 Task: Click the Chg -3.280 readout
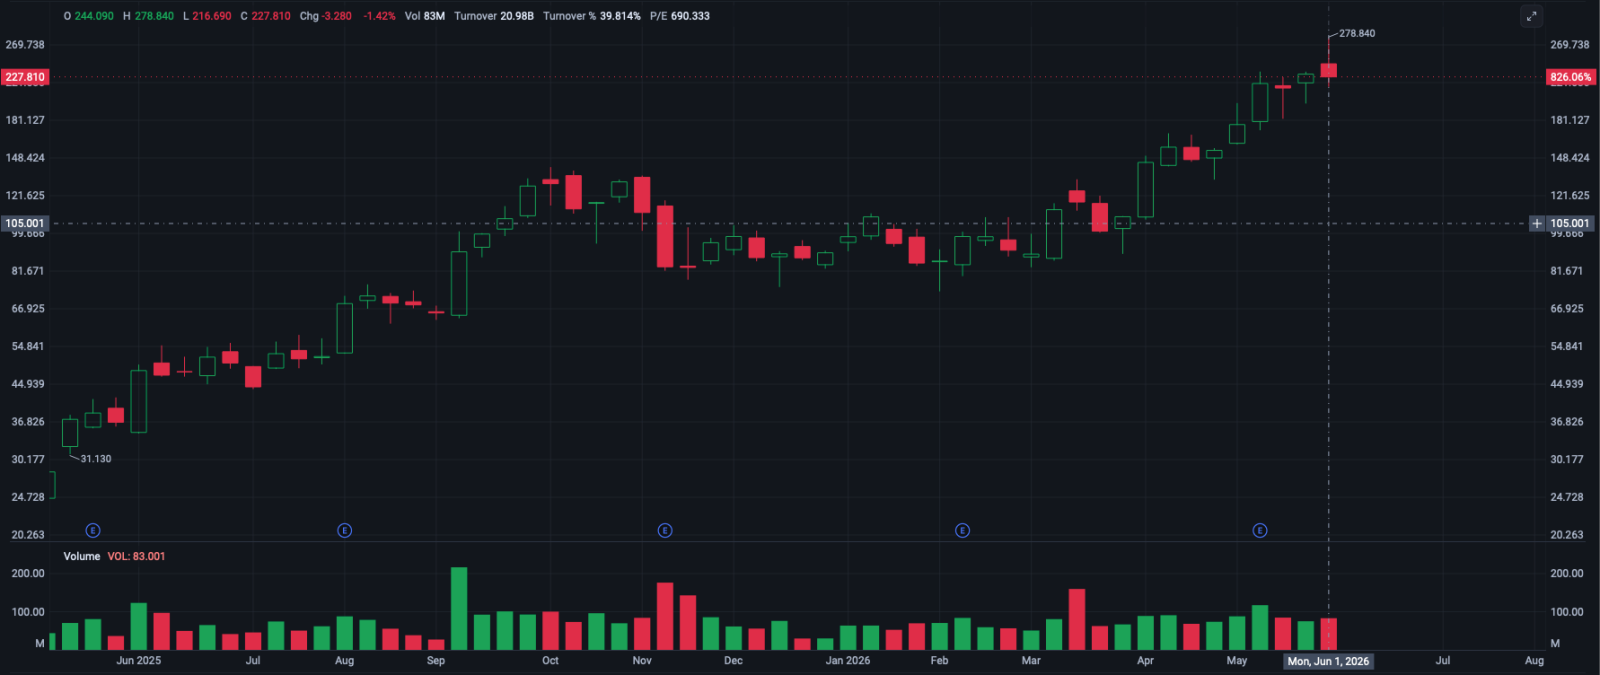(326, 16)
